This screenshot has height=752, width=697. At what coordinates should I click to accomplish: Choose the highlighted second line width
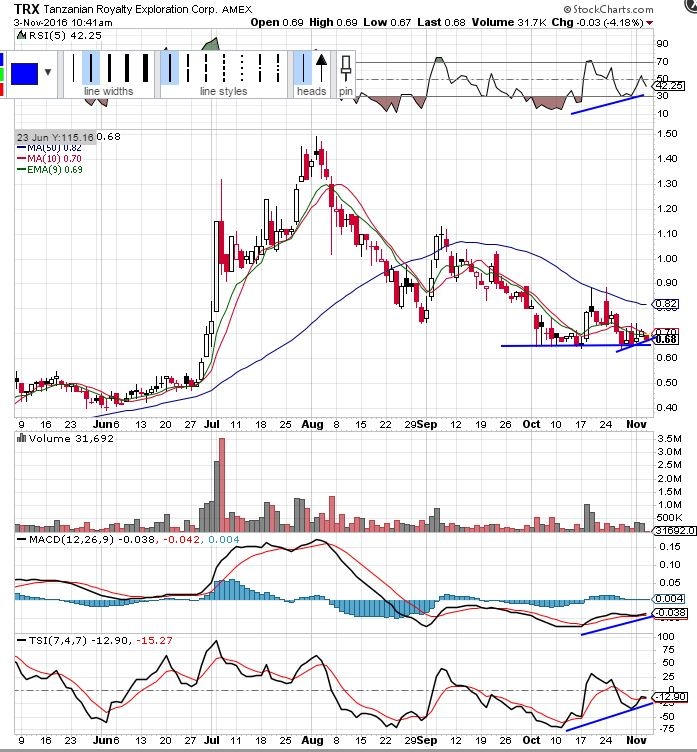coord(92,67)
